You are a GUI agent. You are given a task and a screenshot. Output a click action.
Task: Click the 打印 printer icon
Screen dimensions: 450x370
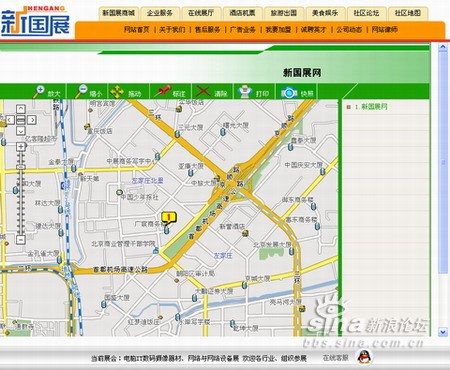(x=245, y=92)
